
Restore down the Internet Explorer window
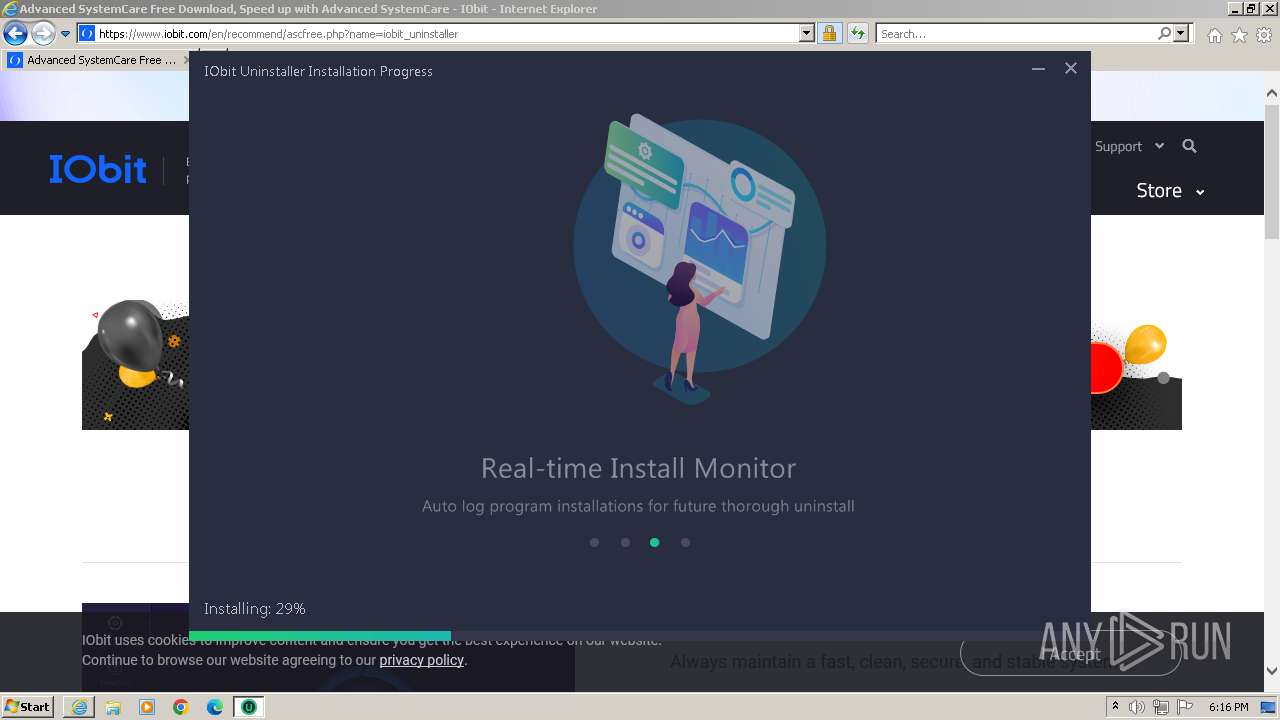pos(1251,8)
